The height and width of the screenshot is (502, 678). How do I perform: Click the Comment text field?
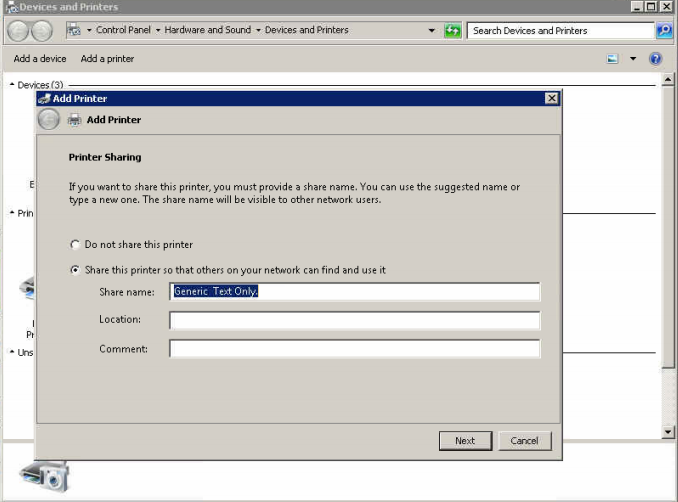click(355, 349)
